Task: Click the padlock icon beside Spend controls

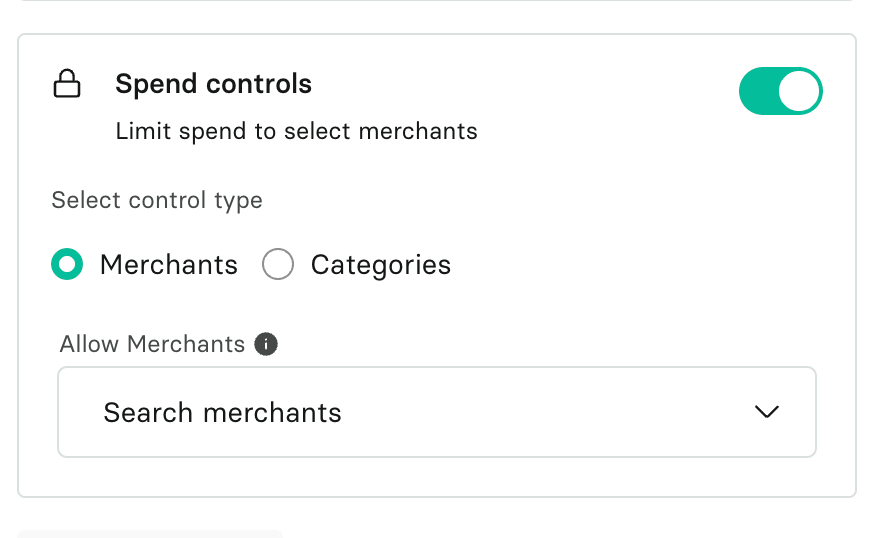Action: [x=67, y=85]
